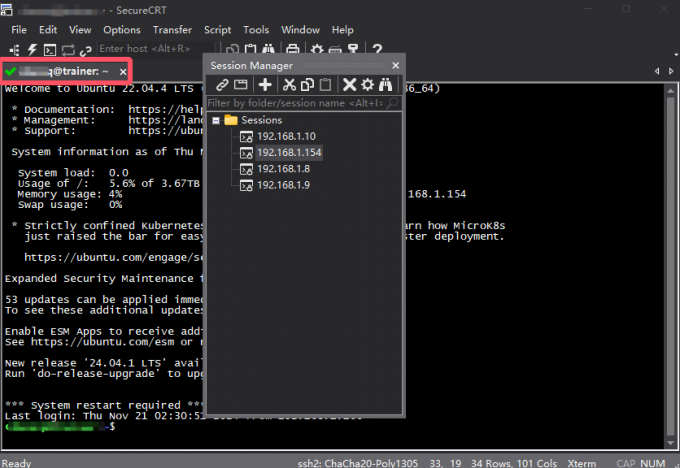
Task: Click the Disconnect link icon in main toolbar
Action: pos(86,51)
